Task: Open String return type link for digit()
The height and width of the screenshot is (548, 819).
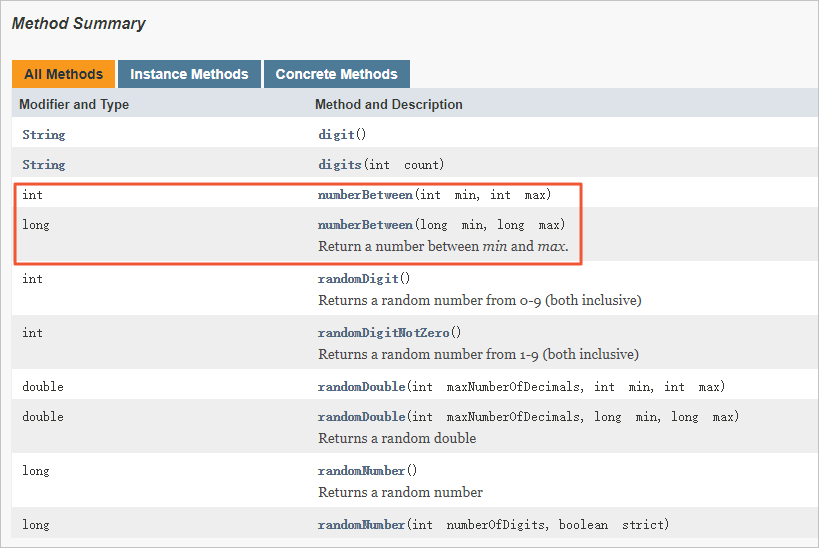Action: (44, 134)
